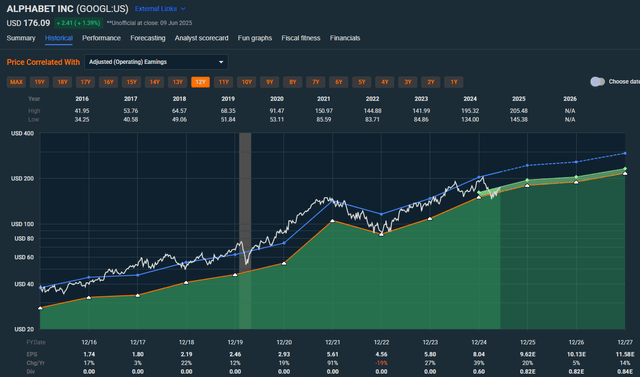
Task: Expand the Adjusted (Operating) Earnings combo box
Action: pos(156,62)
